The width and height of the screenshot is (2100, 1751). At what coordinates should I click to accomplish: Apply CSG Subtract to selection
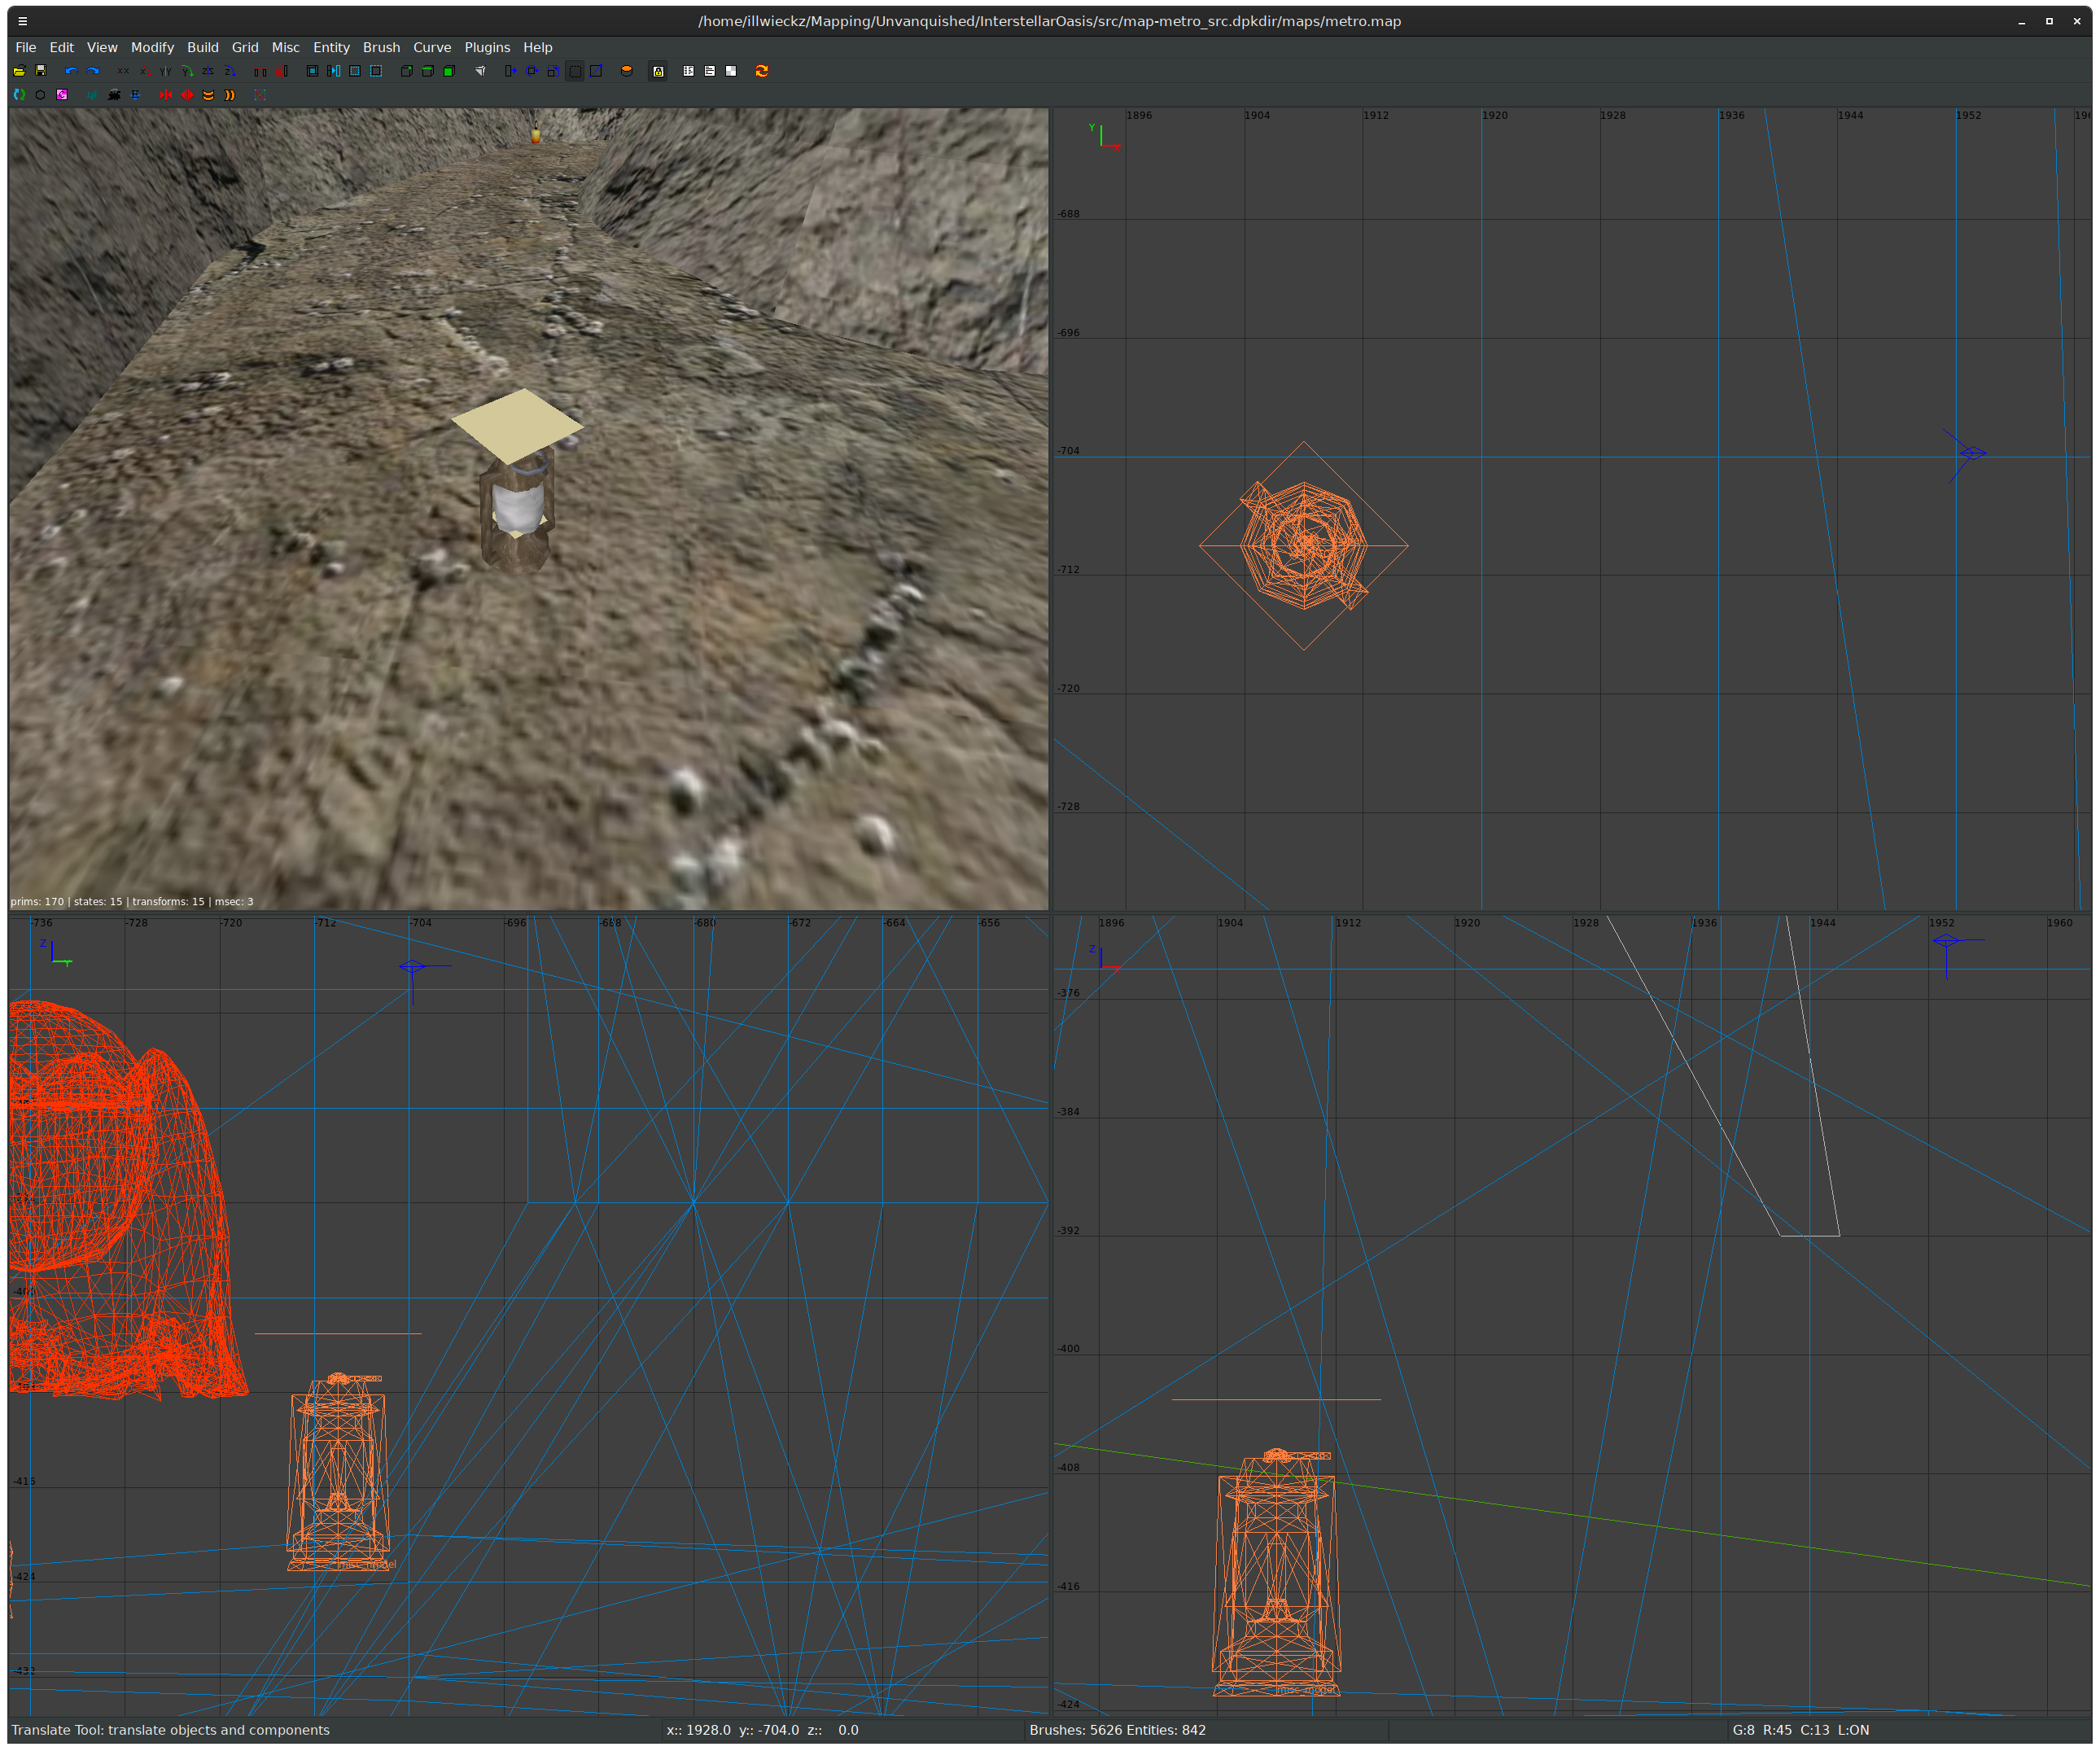pyautogui.click(x=260, y=71)
